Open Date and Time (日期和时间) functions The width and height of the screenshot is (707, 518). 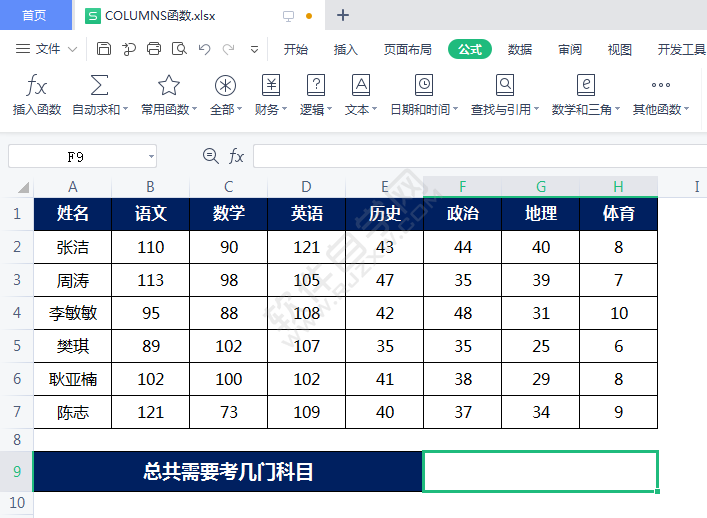pos(424,85)
